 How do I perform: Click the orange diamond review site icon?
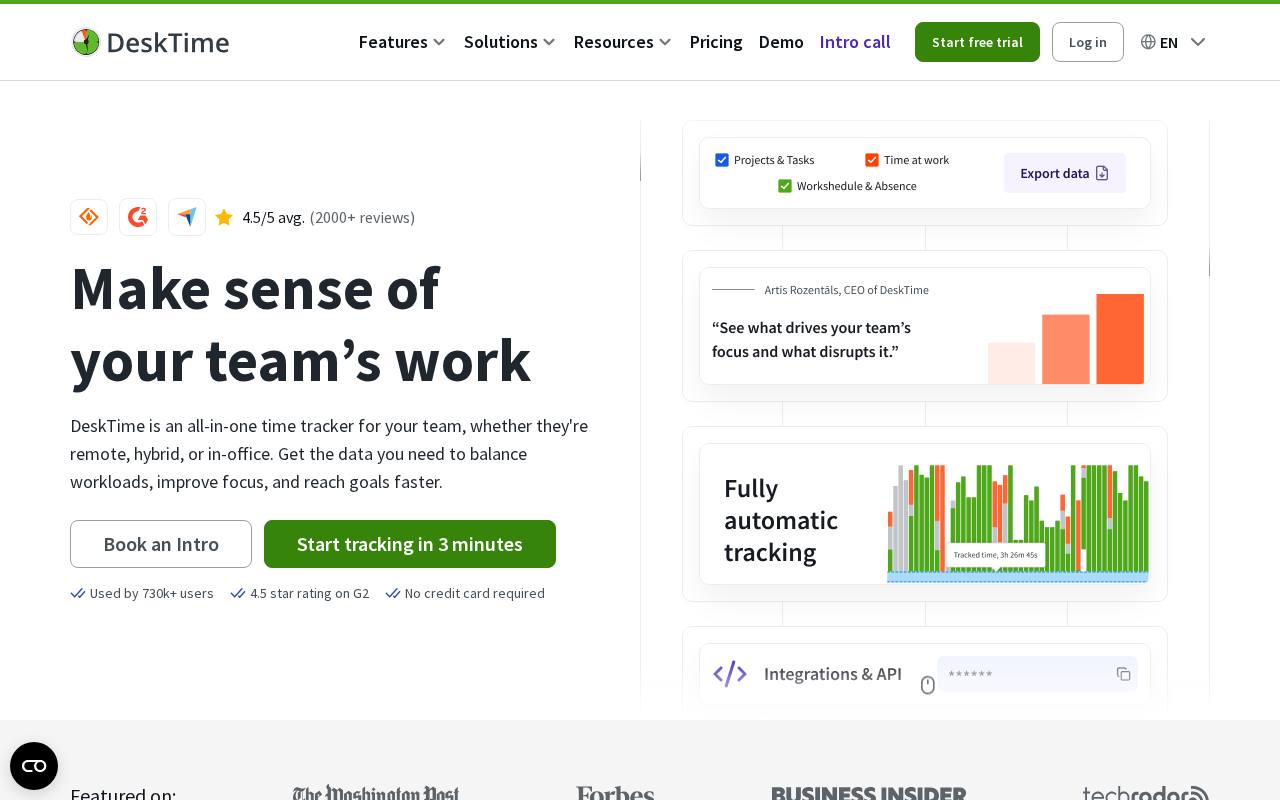click(x=89, y=217)
